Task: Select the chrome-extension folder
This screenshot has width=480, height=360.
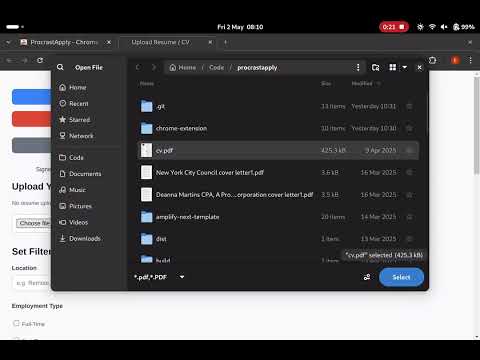Action: 278,128
